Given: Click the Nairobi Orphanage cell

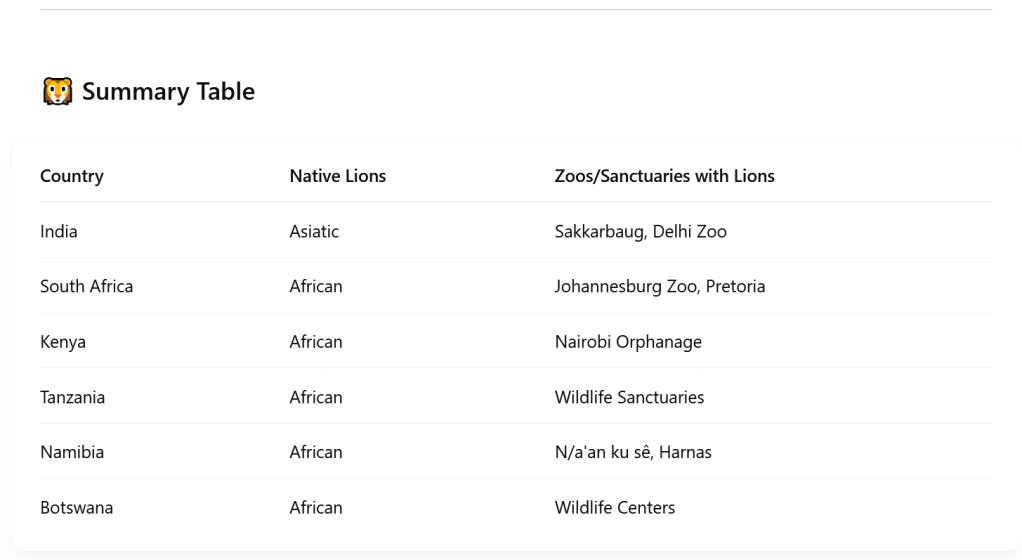Looking at the screenshot, I should (x=628, y=342).
